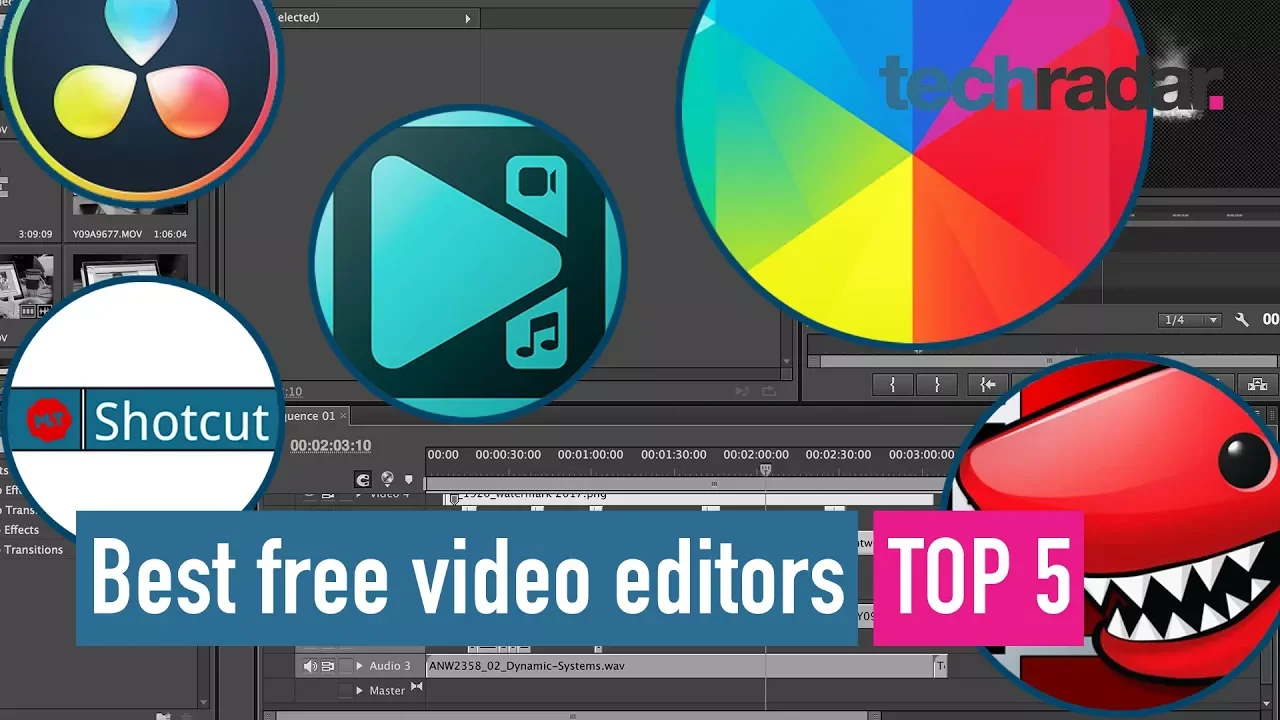Expand the Transitions folder in effects panel

[33, 550]
